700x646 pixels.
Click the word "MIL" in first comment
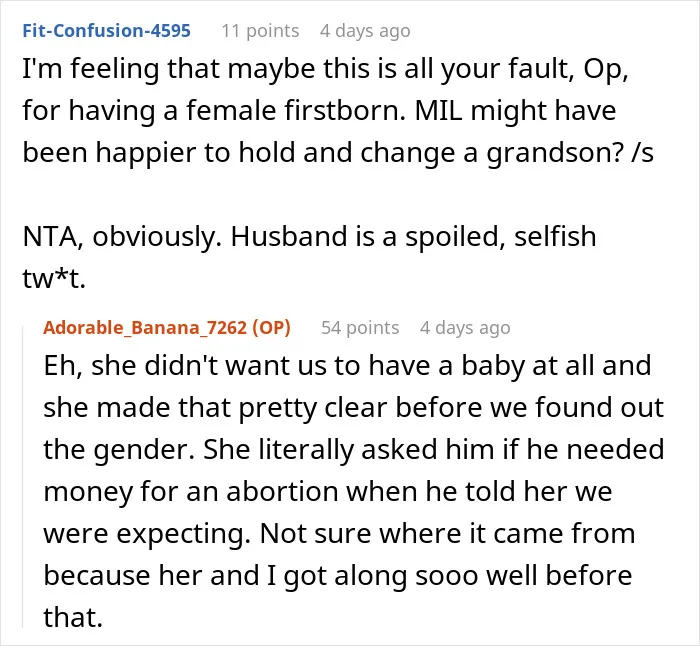click(438, 110)
